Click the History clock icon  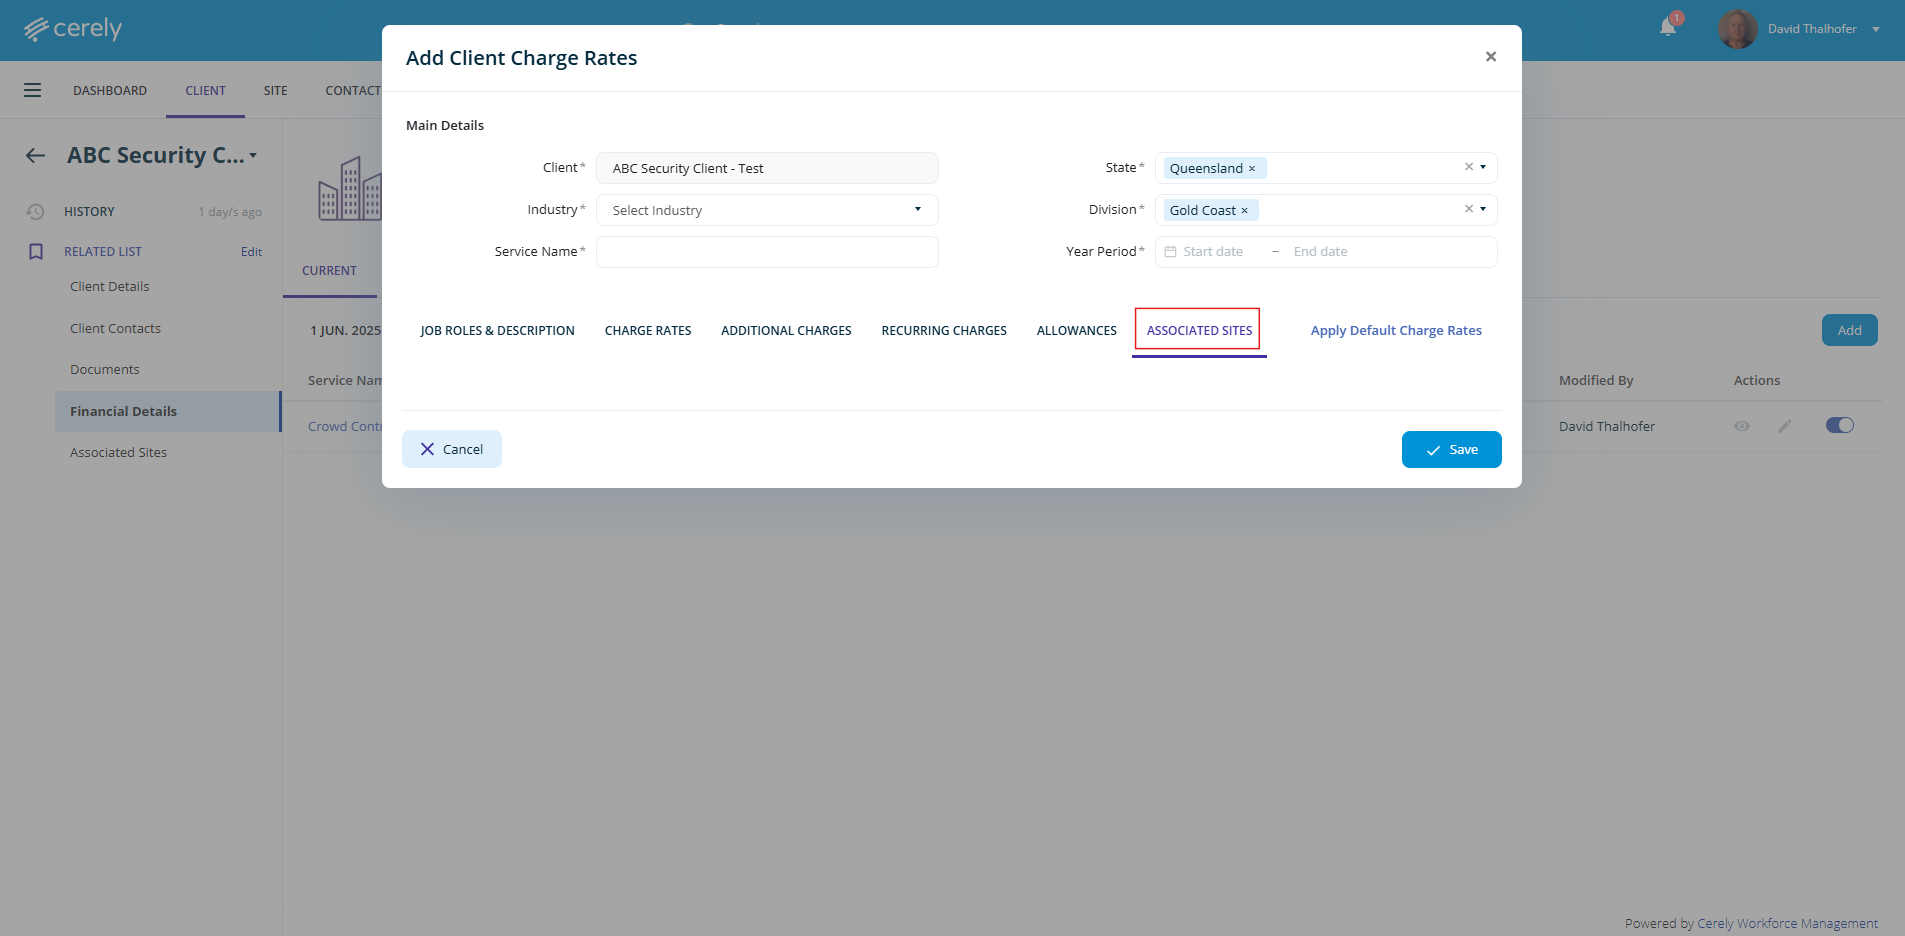(36, 211)
